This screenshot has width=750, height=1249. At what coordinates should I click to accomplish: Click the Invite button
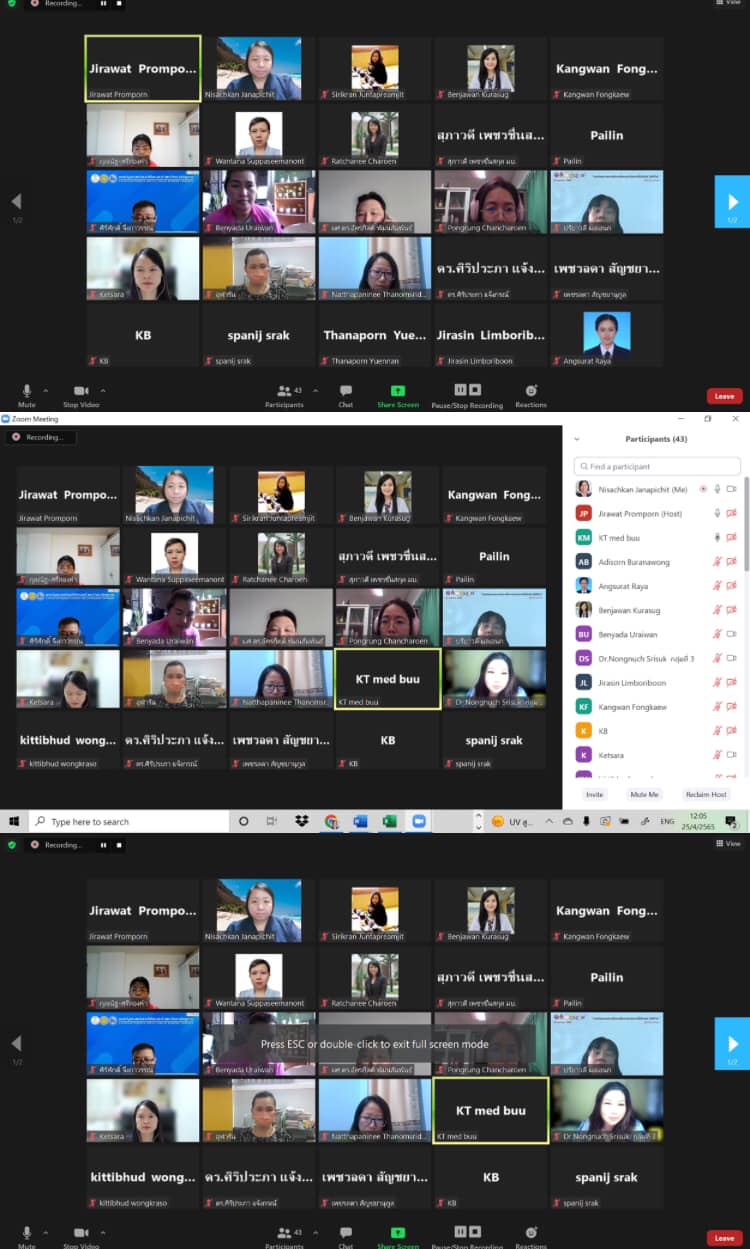coord(594,794)
